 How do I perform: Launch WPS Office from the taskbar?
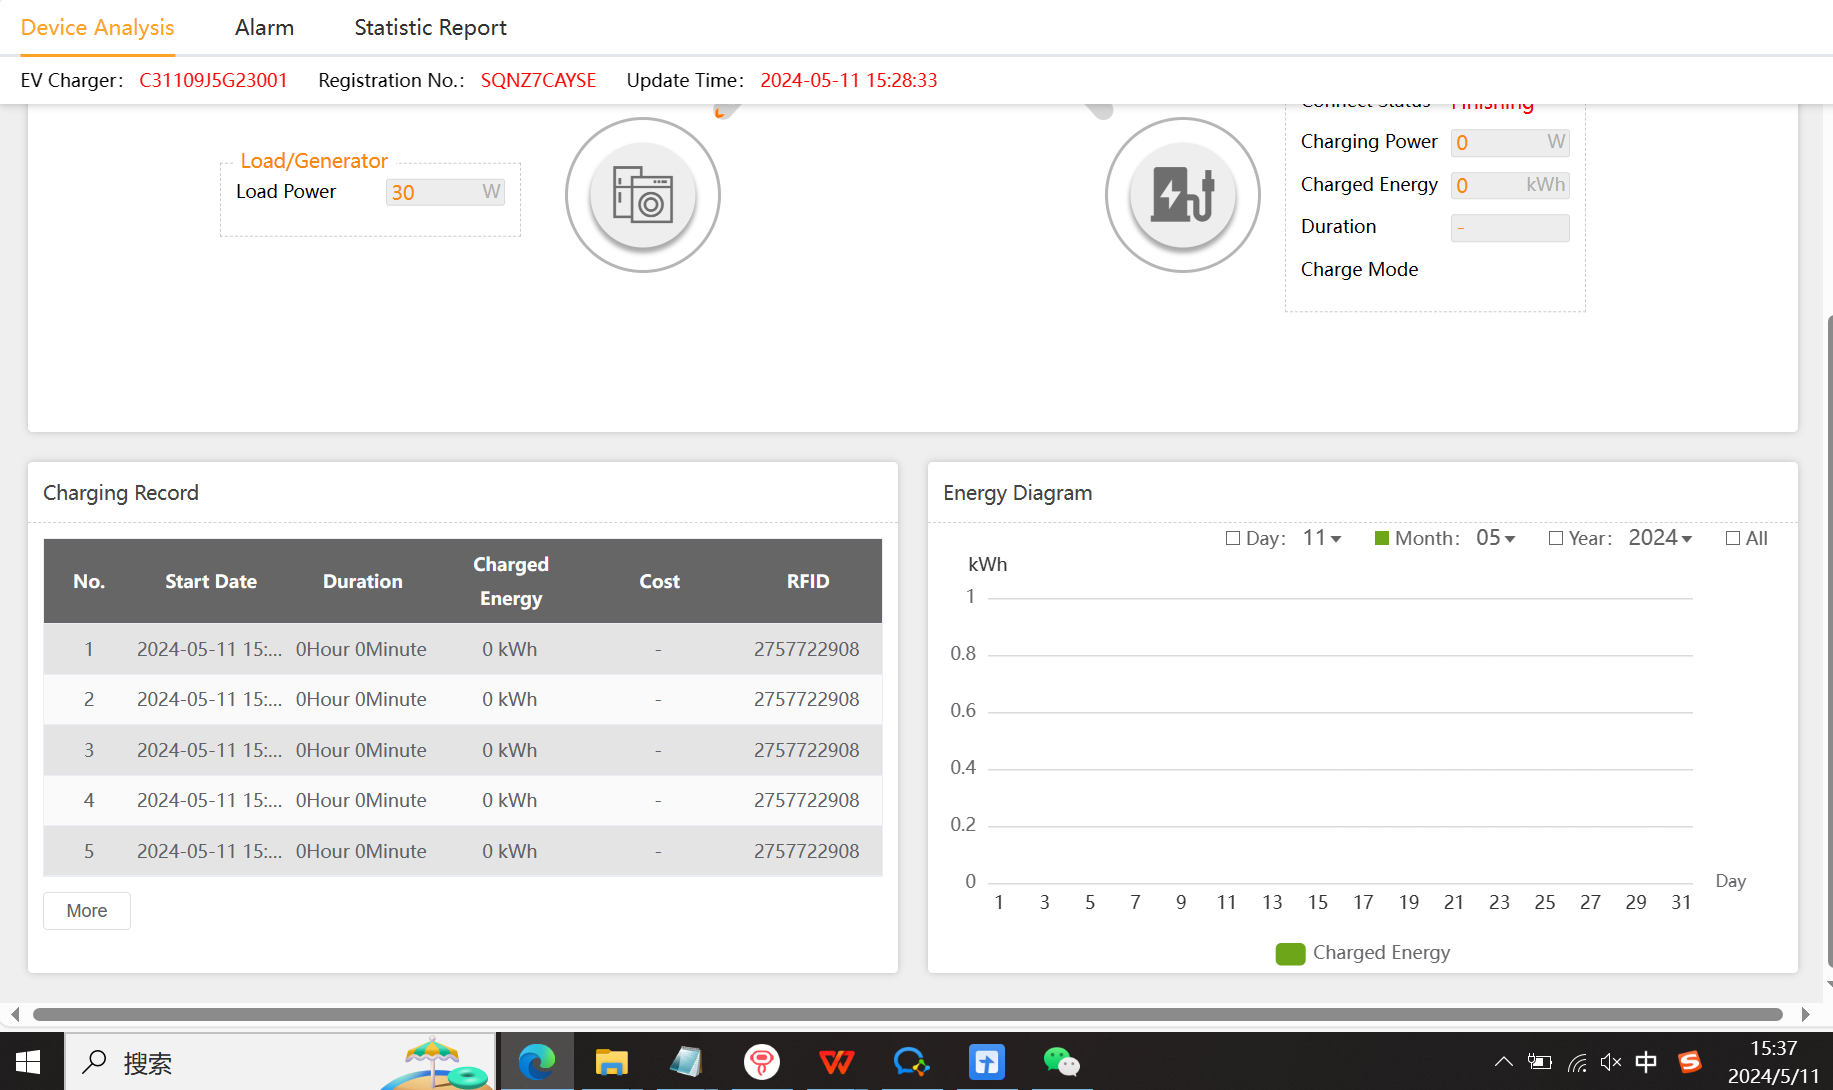[837, 1062]
